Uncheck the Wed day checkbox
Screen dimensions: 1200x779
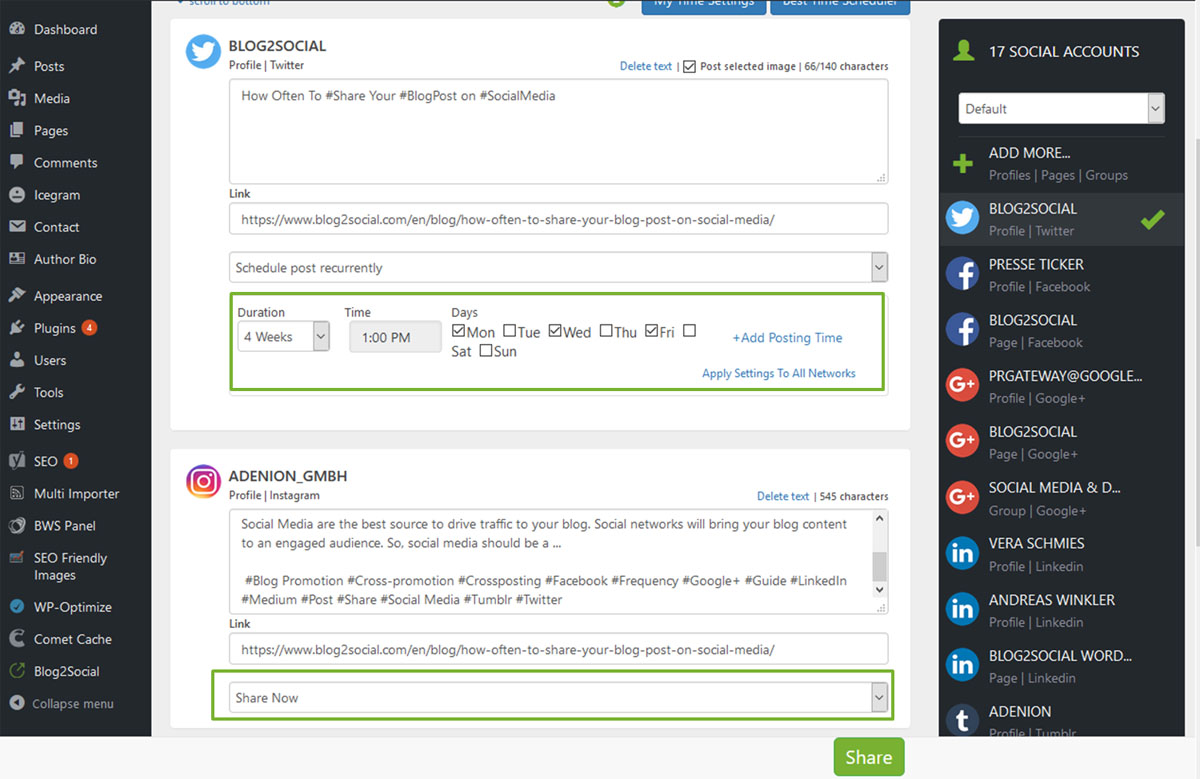(556, 331)
